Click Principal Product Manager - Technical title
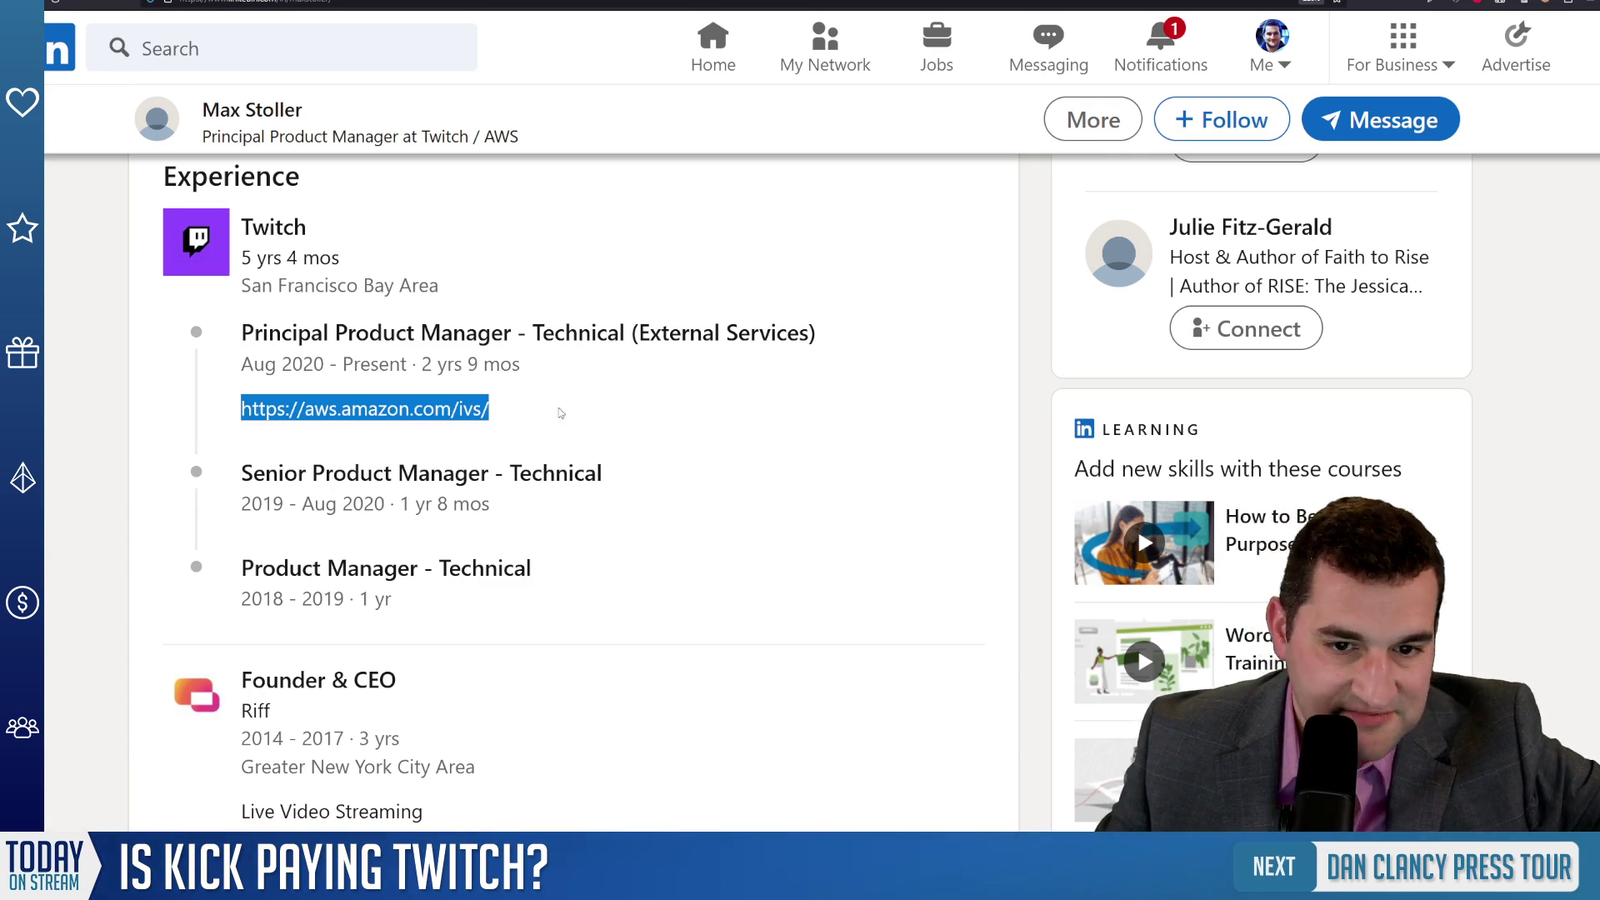Screen dimensions: 1600x900 (528, 333)
